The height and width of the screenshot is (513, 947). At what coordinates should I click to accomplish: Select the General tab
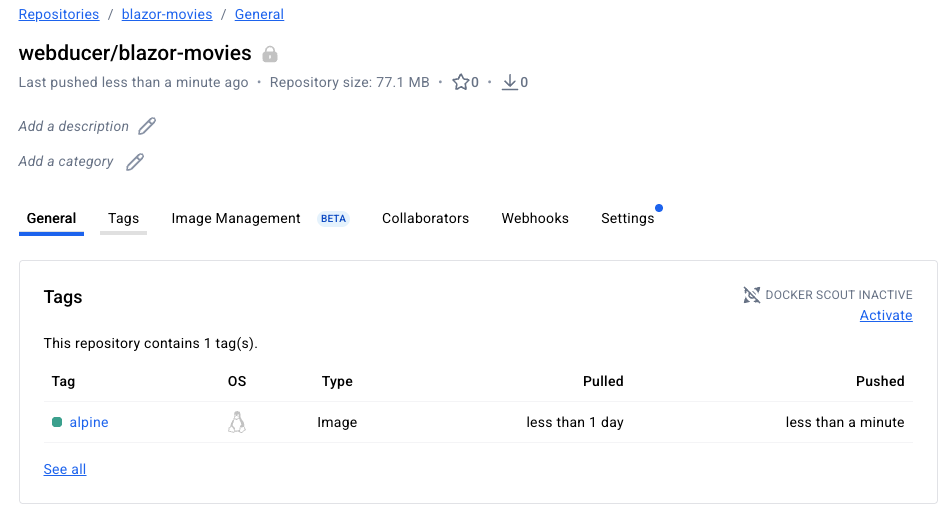[x=51, y=218]
